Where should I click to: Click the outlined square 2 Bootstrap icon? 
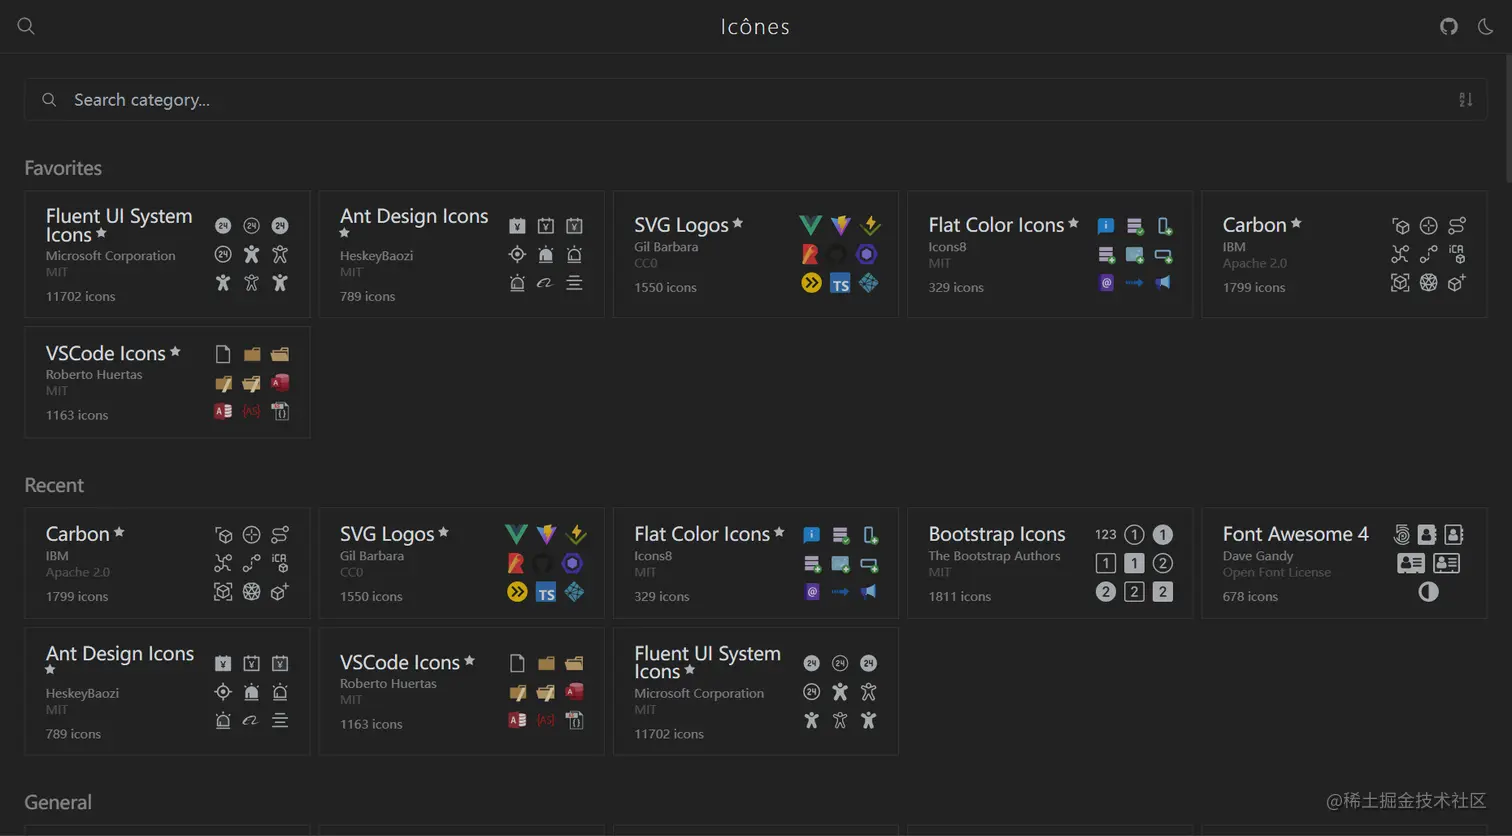click(1134, 591)
